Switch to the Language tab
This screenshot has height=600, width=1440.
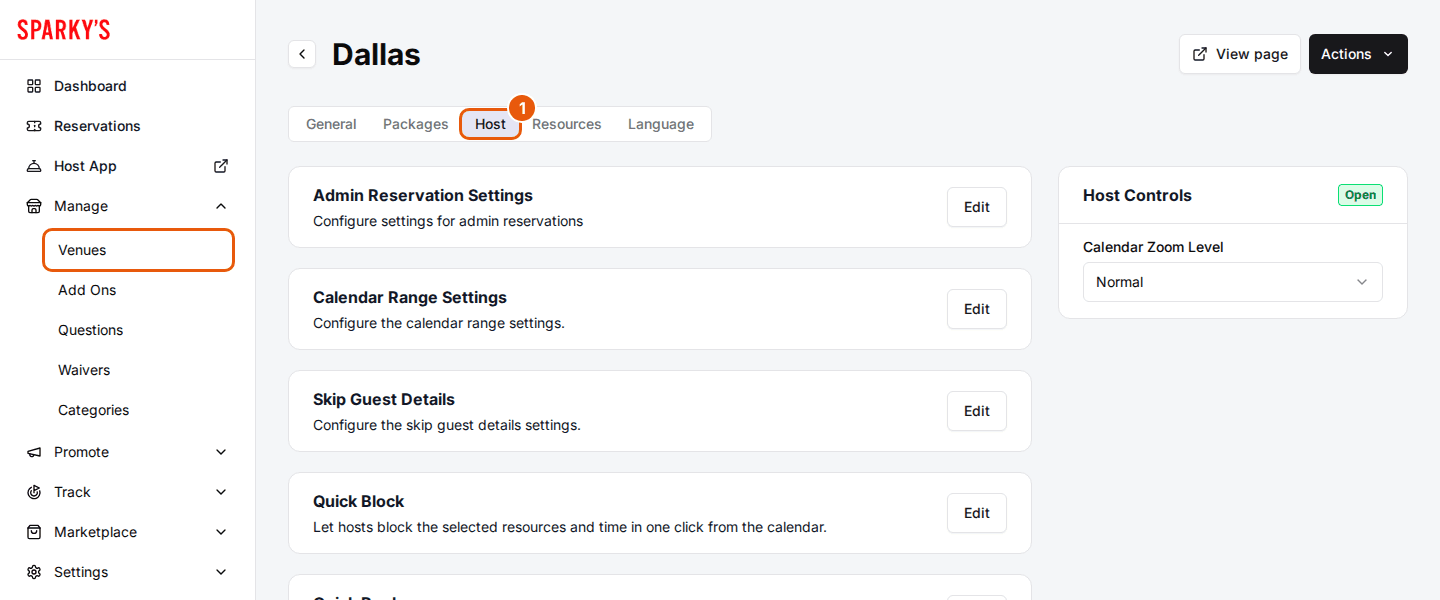661,124
